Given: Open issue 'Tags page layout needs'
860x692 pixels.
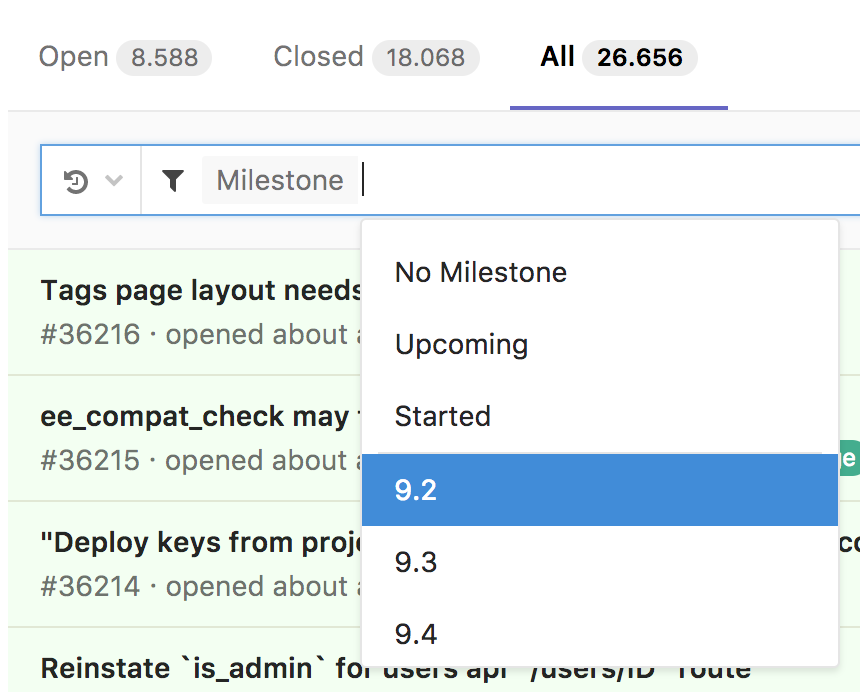Looking at the screenshot, I should [201, 291].
